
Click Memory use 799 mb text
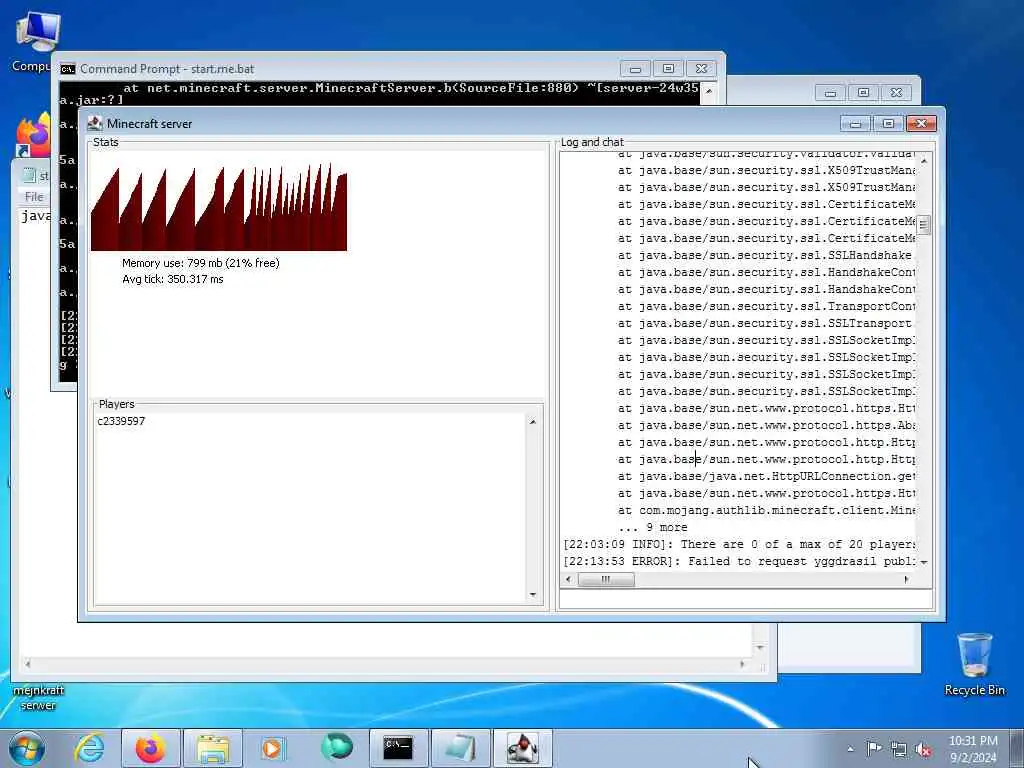200,263
